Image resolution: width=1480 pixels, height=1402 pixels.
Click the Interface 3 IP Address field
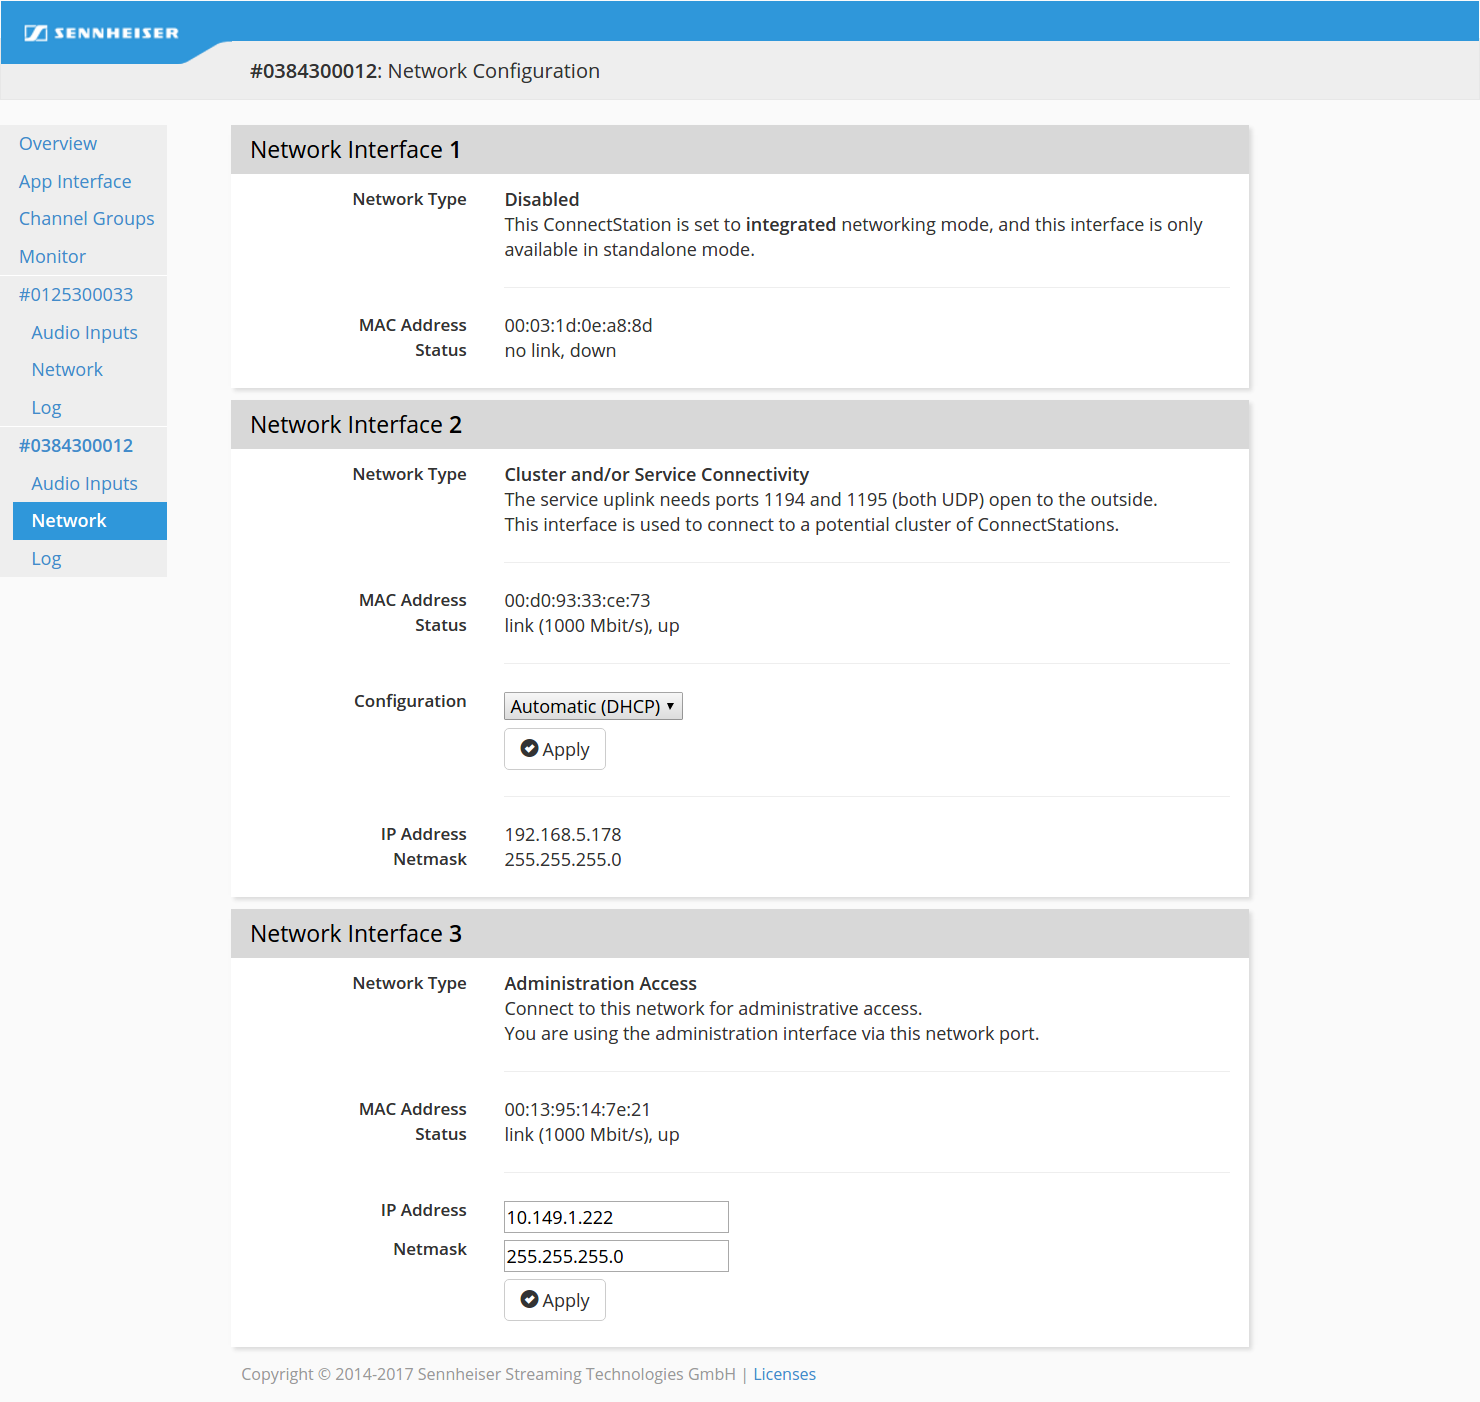[616, 1217]
